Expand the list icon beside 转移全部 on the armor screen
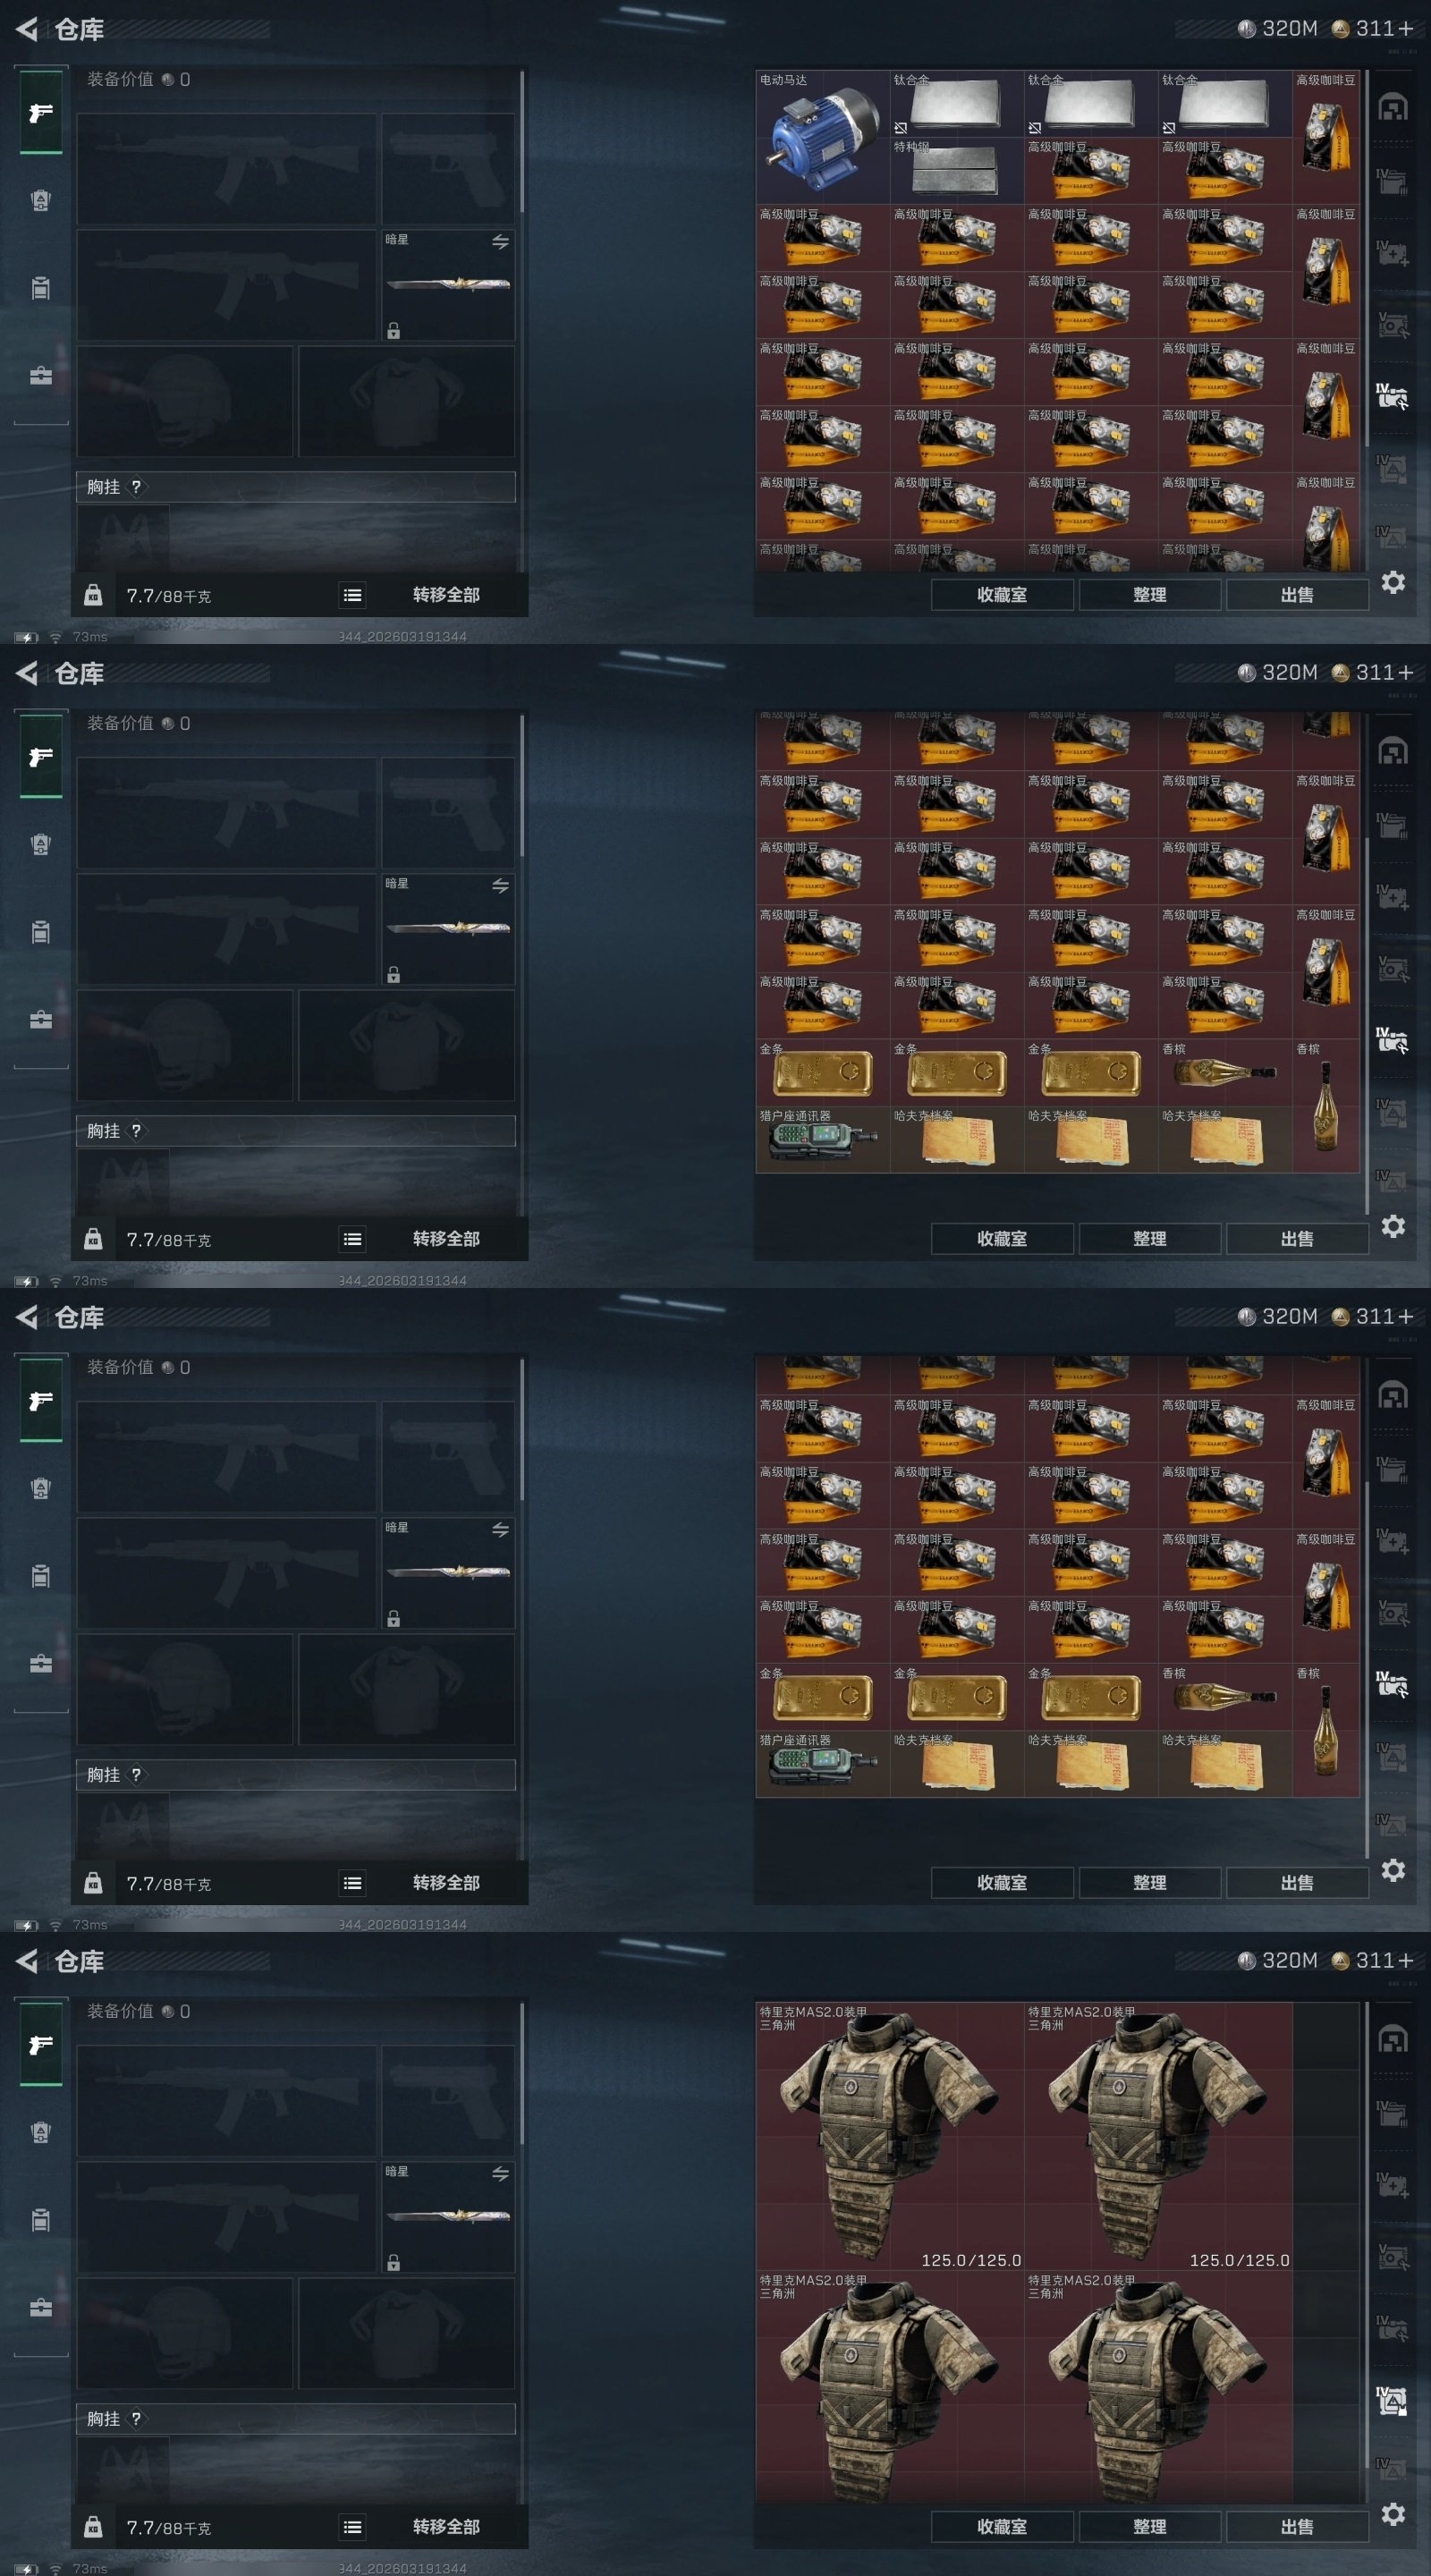The width and height of the screenshot is (1431, 2576). (352, 2527)
